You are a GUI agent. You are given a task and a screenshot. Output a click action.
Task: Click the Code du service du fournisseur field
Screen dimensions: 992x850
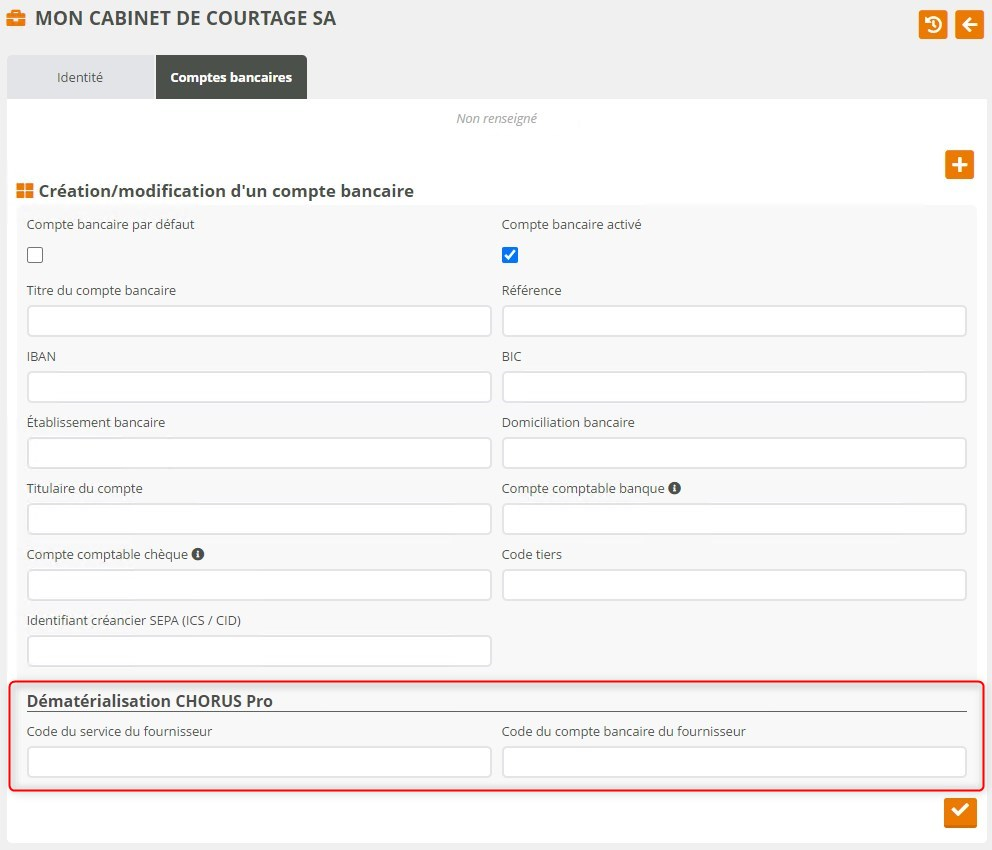259,762
